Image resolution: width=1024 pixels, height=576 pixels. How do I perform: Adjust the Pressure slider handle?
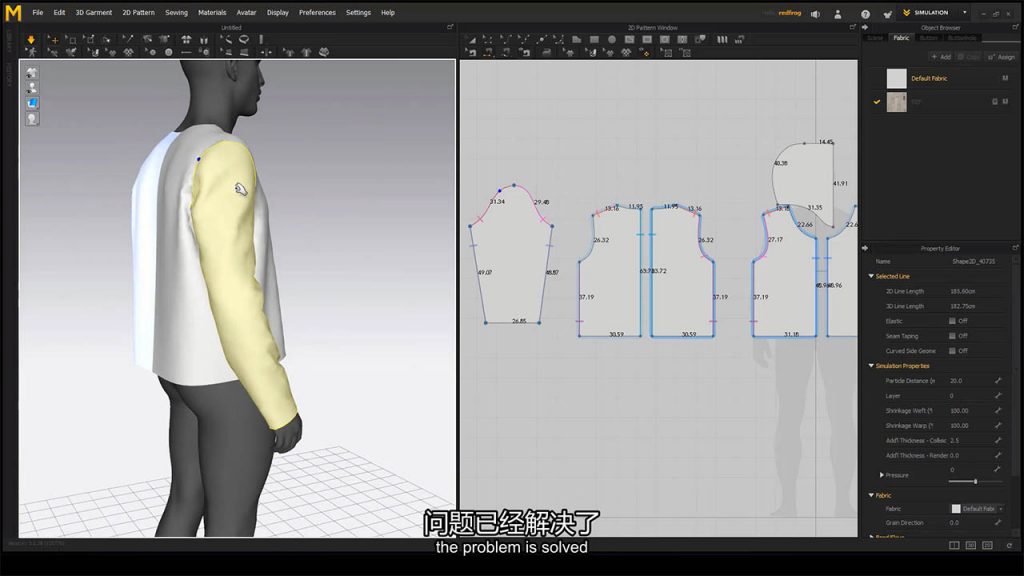click(x=976, y=481)
